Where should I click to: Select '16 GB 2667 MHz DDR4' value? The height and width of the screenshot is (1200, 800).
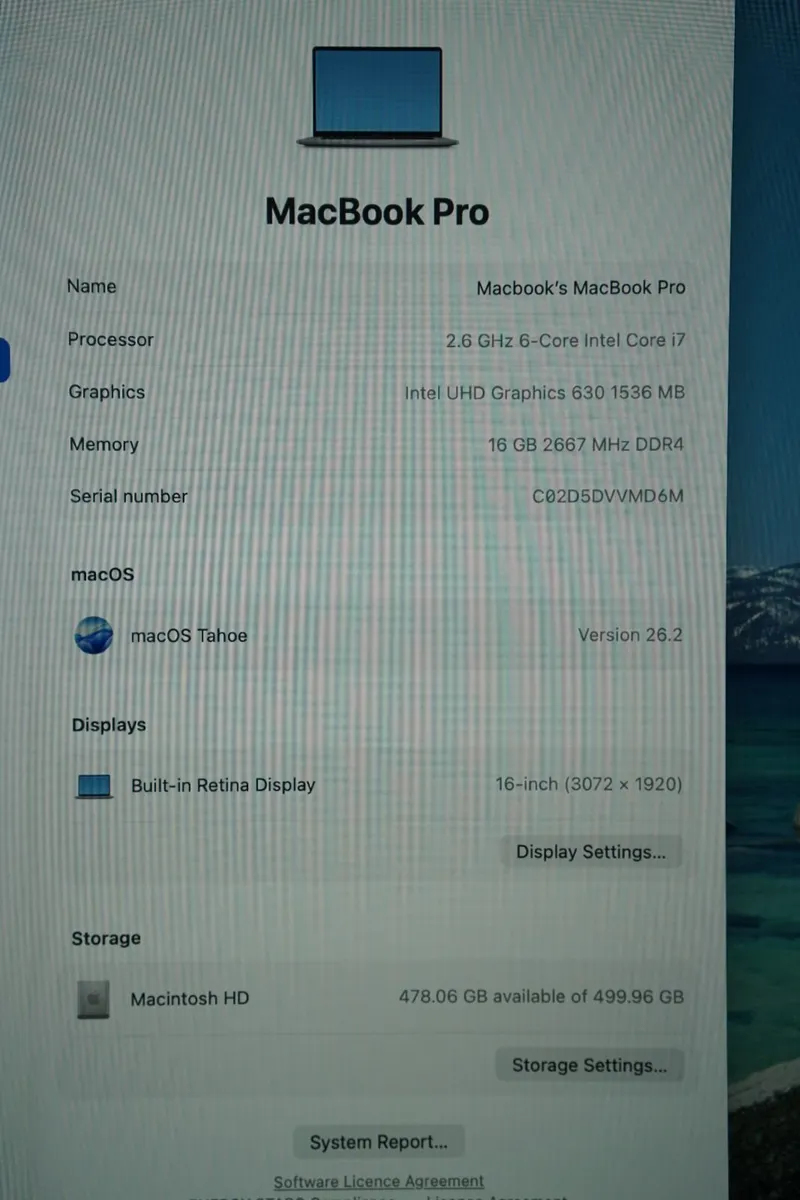pyautogui.click(x=586, y=444)
